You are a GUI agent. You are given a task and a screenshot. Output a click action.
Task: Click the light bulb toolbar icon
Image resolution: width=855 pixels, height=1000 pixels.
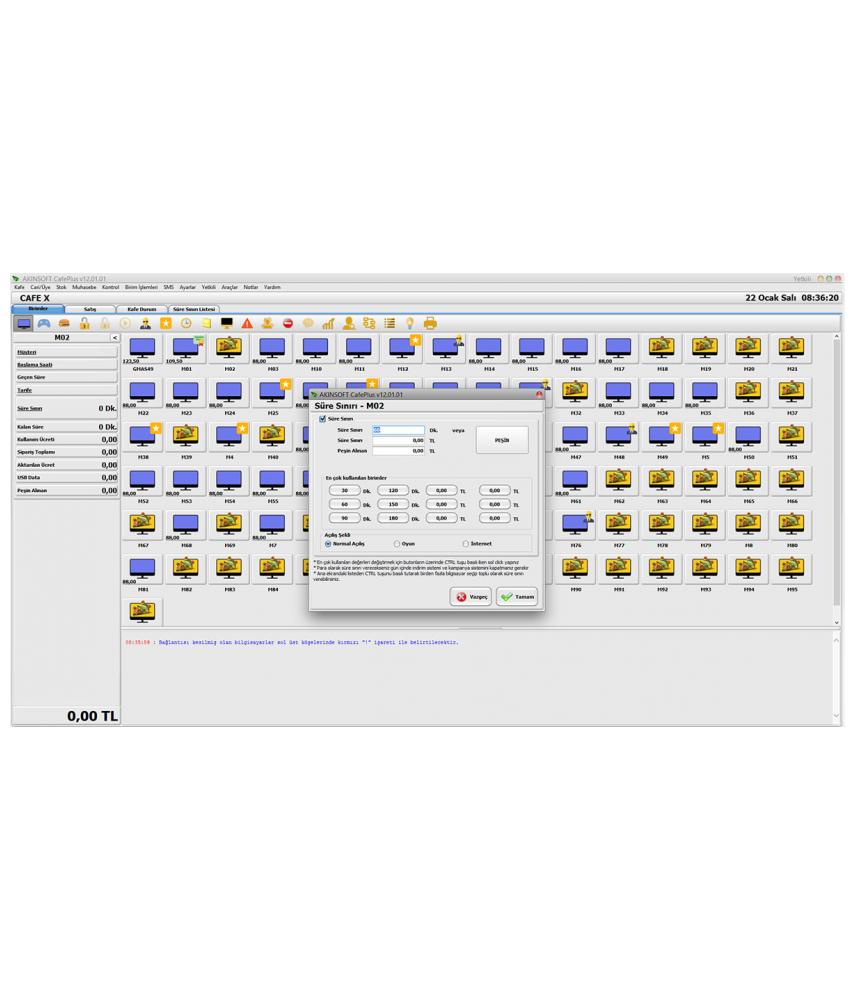point(410,324)
